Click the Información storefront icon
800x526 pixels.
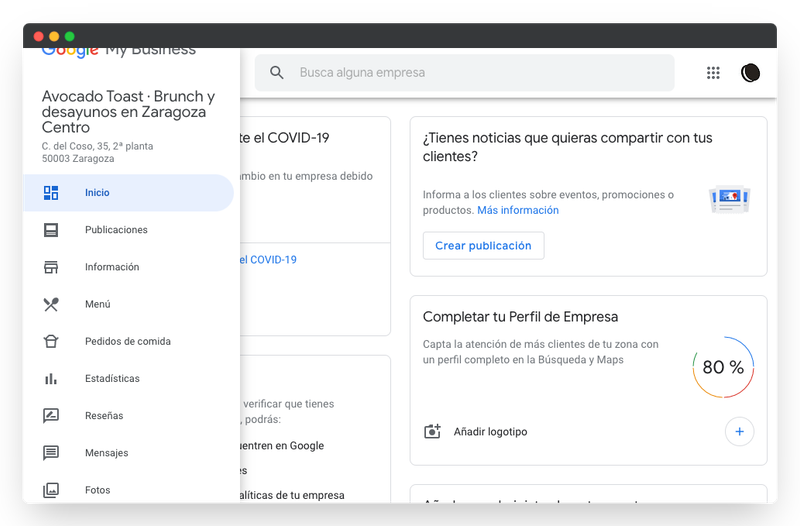[x=51, y=267]
